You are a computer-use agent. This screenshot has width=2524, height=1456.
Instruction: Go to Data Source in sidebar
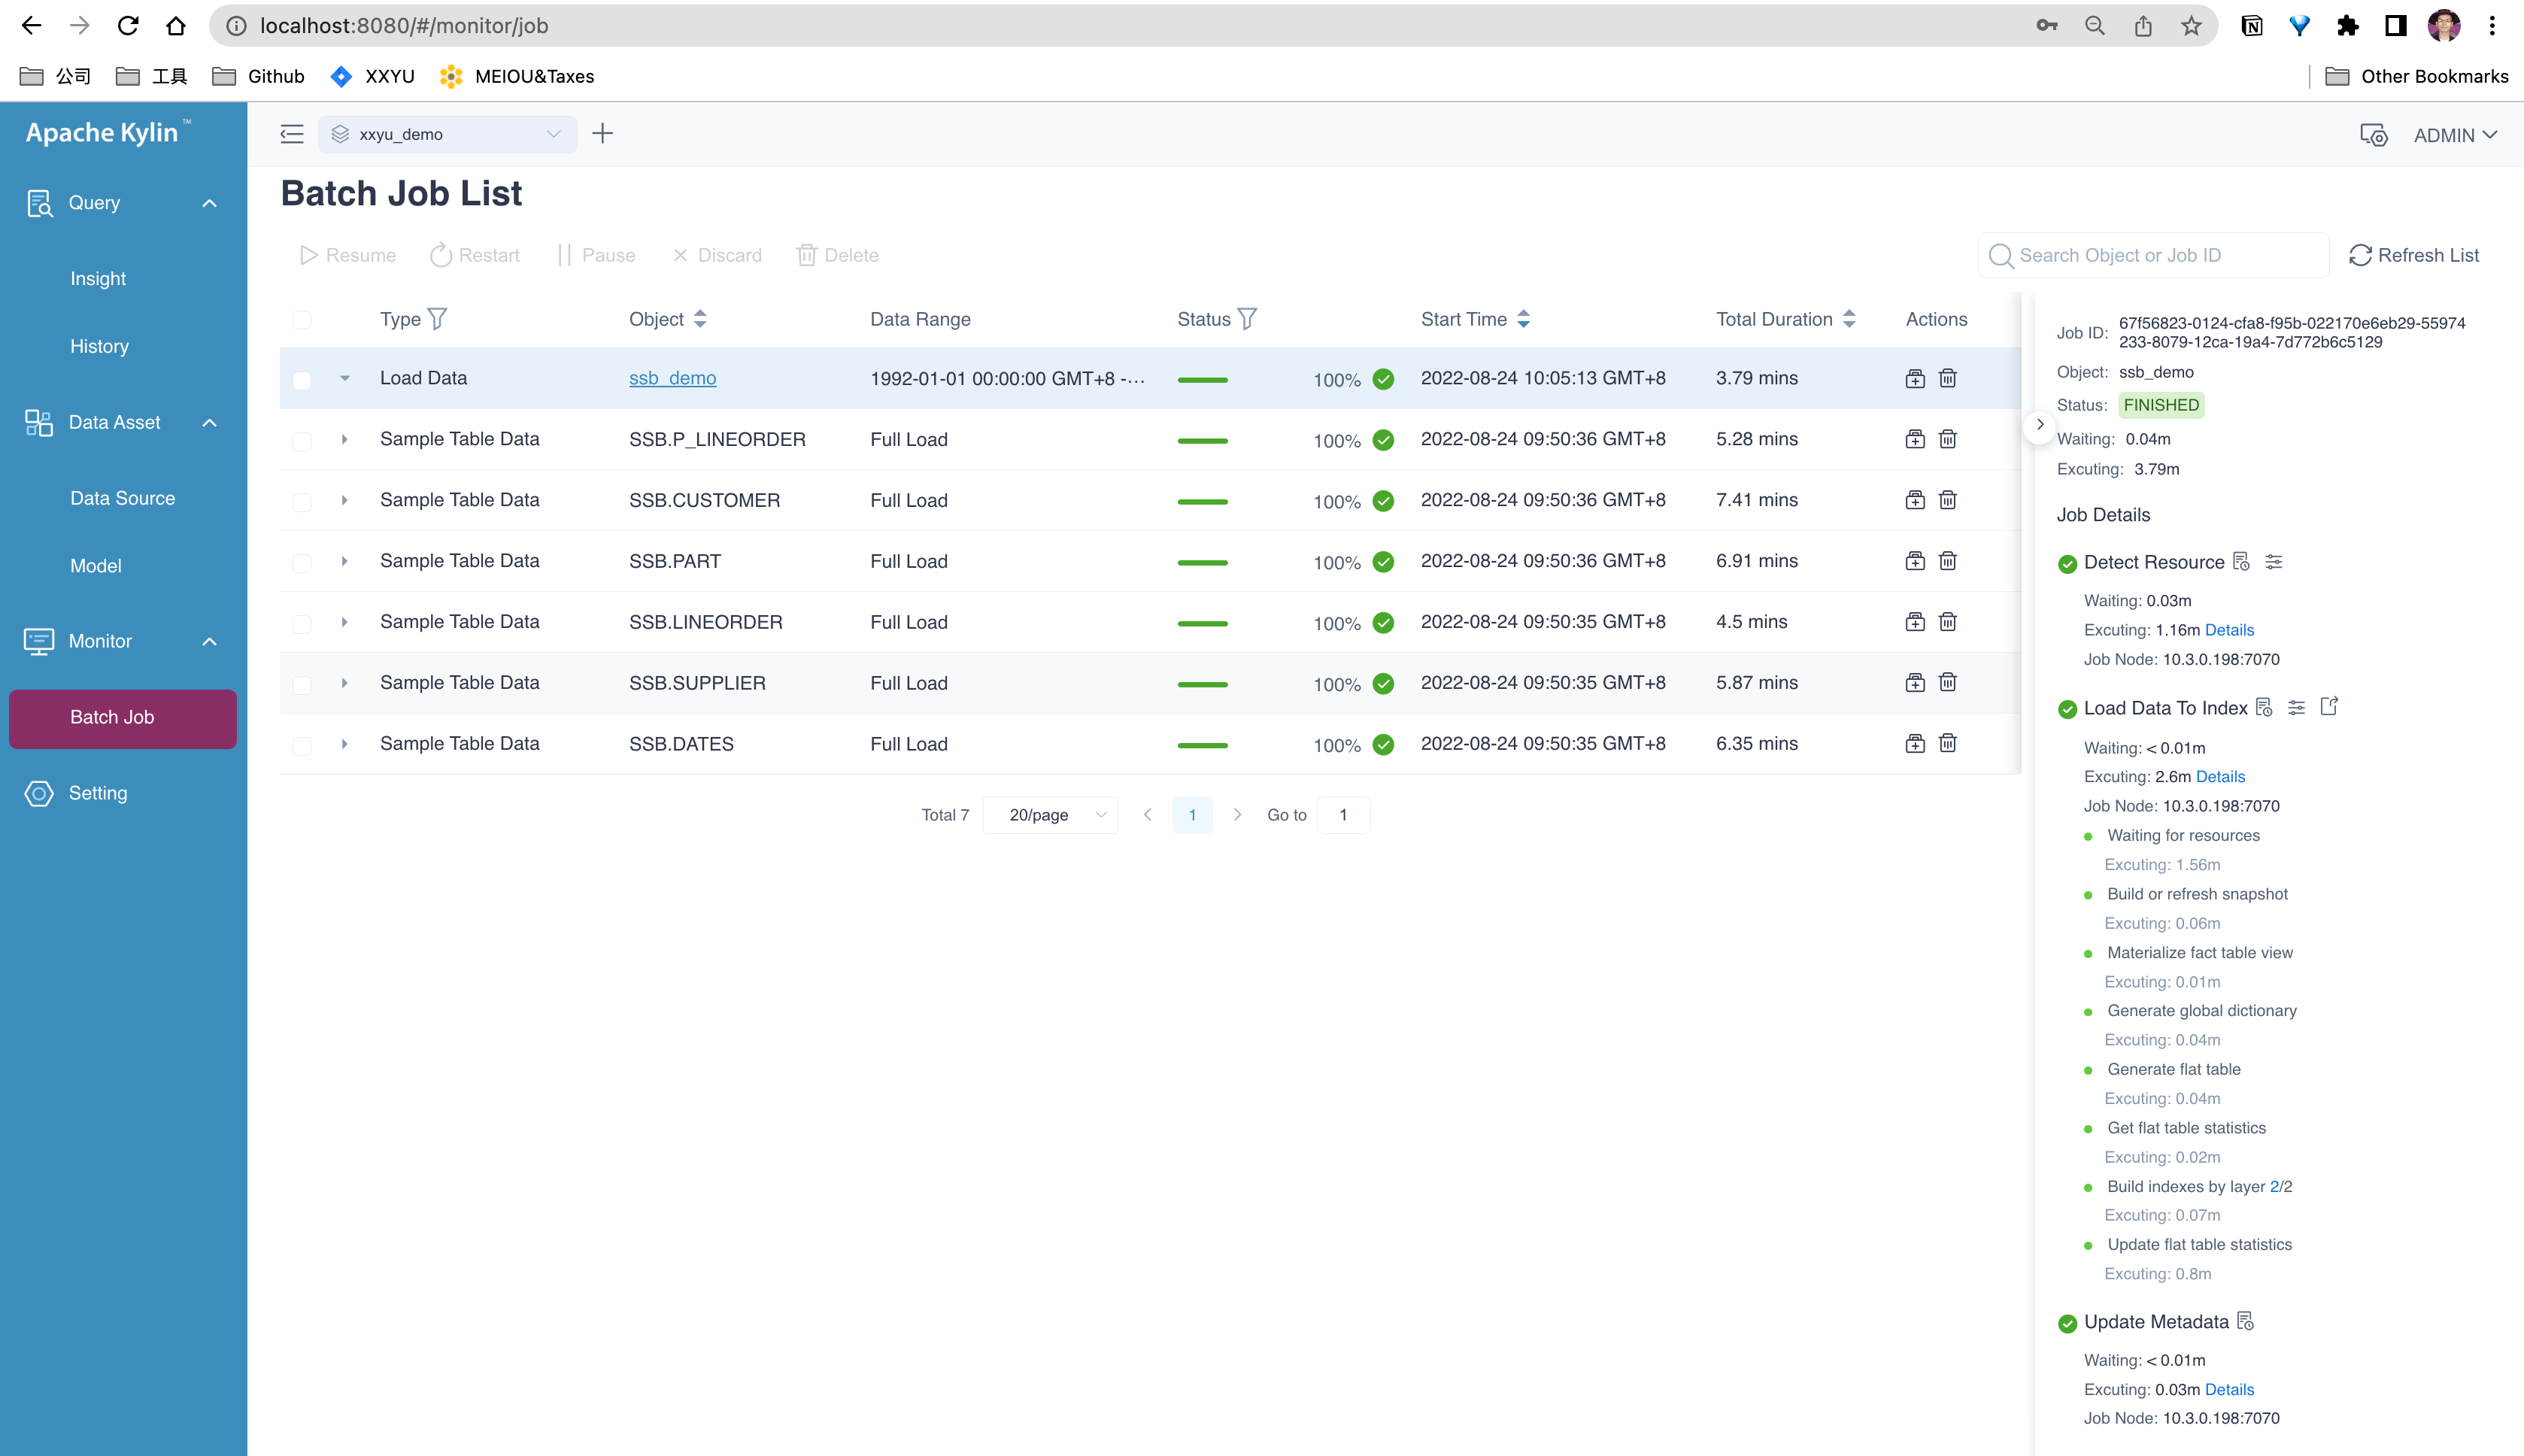click(123, 498)
